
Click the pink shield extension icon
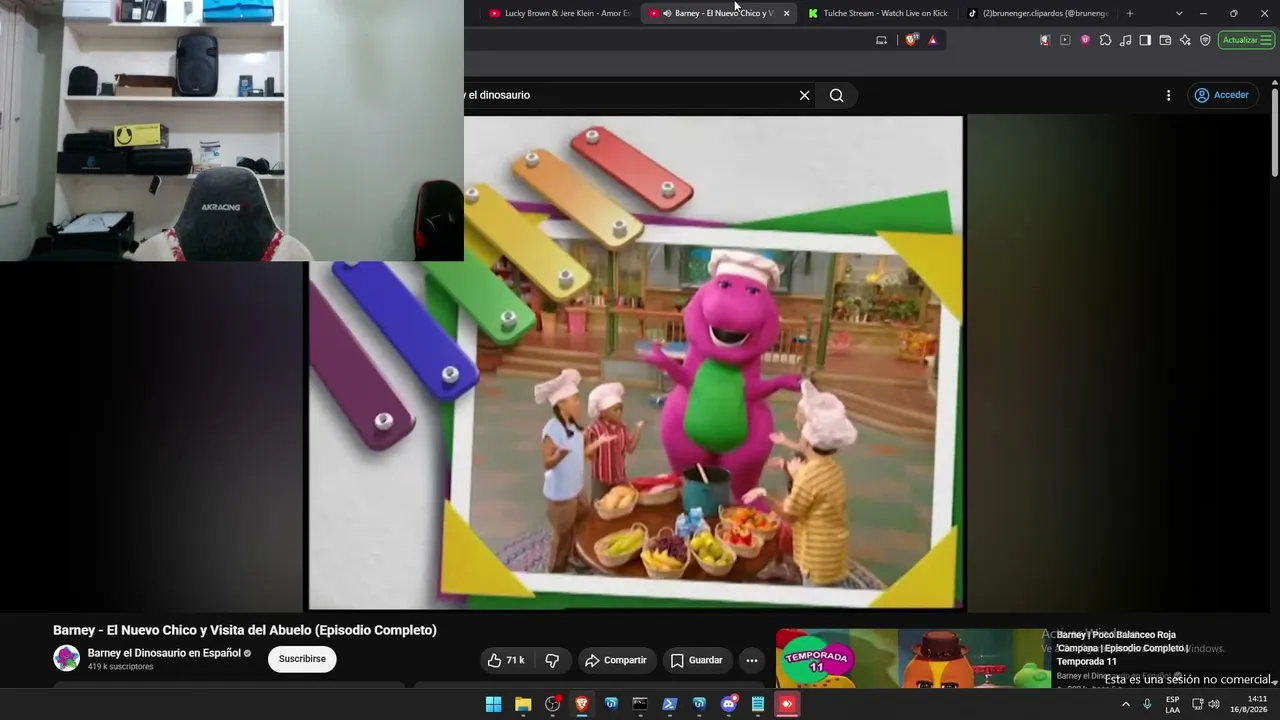[x=1085, y=40]
